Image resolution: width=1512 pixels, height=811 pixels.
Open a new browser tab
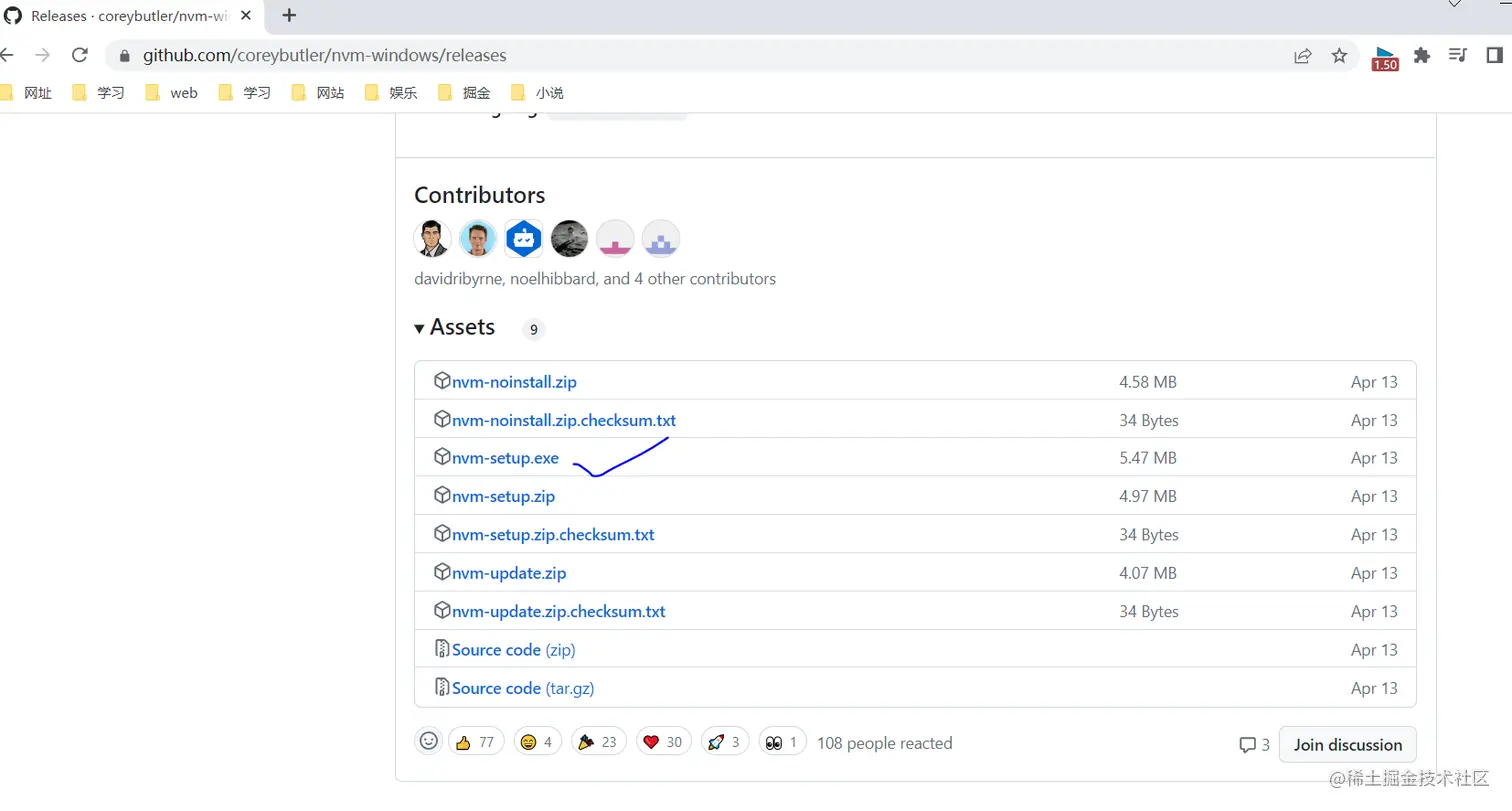[x=289, y=15]
